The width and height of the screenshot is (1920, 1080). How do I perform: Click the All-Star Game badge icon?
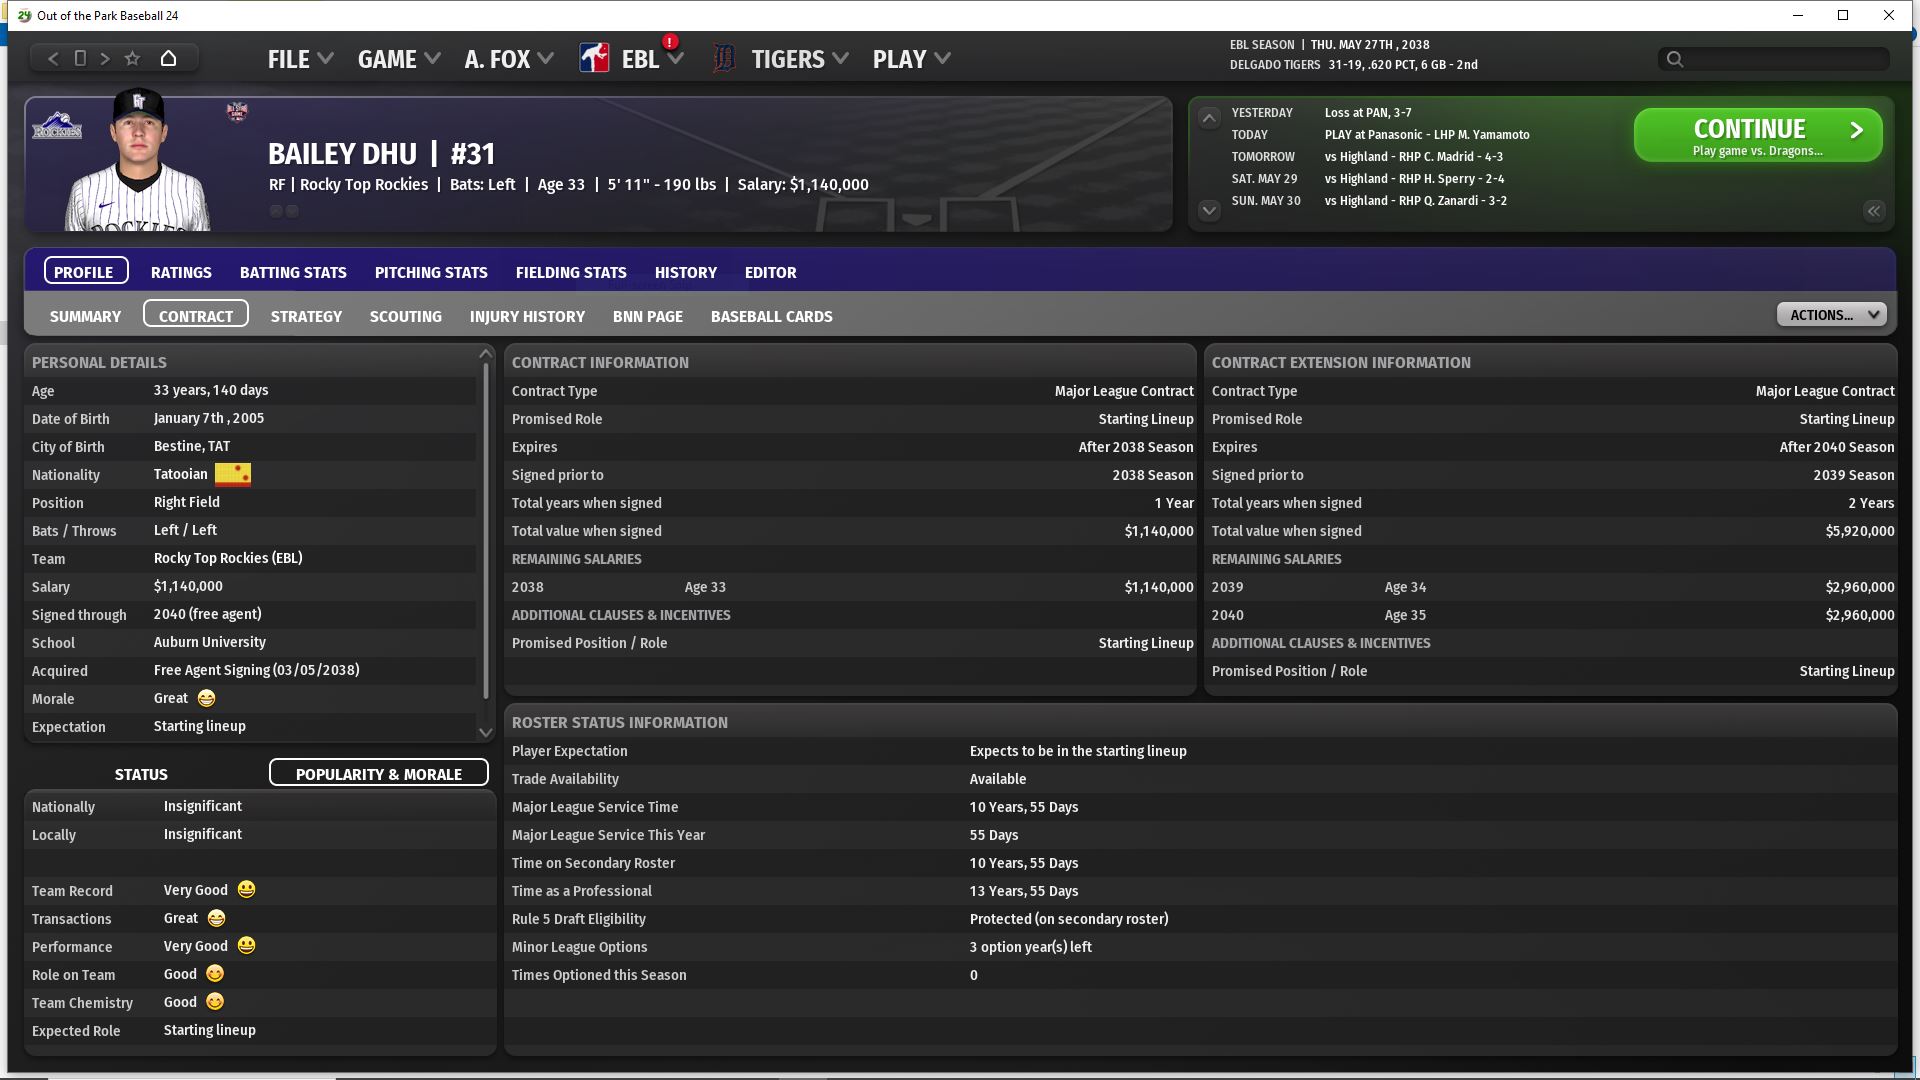coord(237,111)
